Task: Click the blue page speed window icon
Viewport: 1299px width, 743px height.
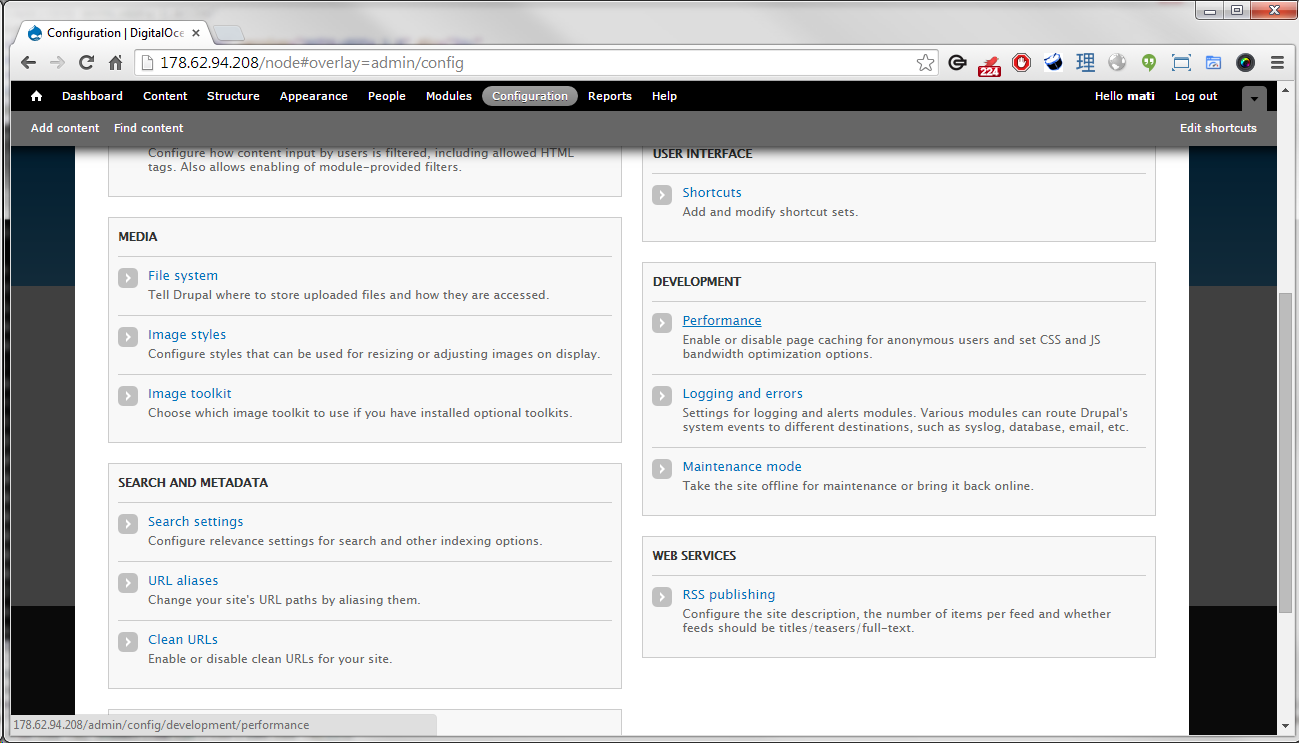Action: (1213, 63)
